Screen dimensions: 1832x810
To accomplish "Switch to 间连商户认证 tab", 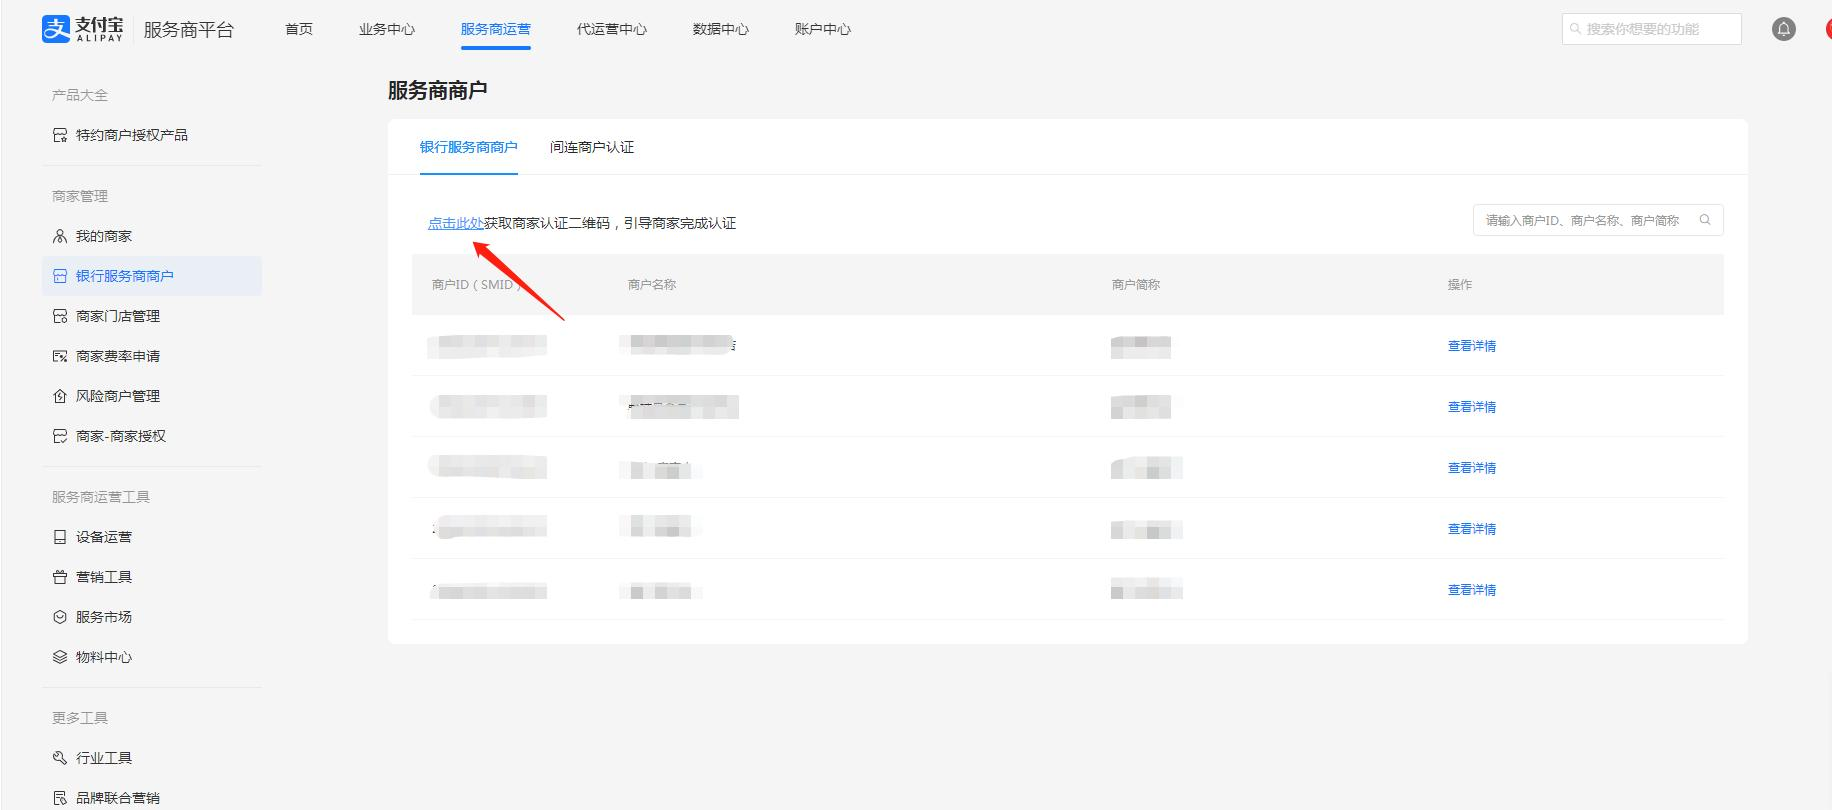I will click(591, 147).
